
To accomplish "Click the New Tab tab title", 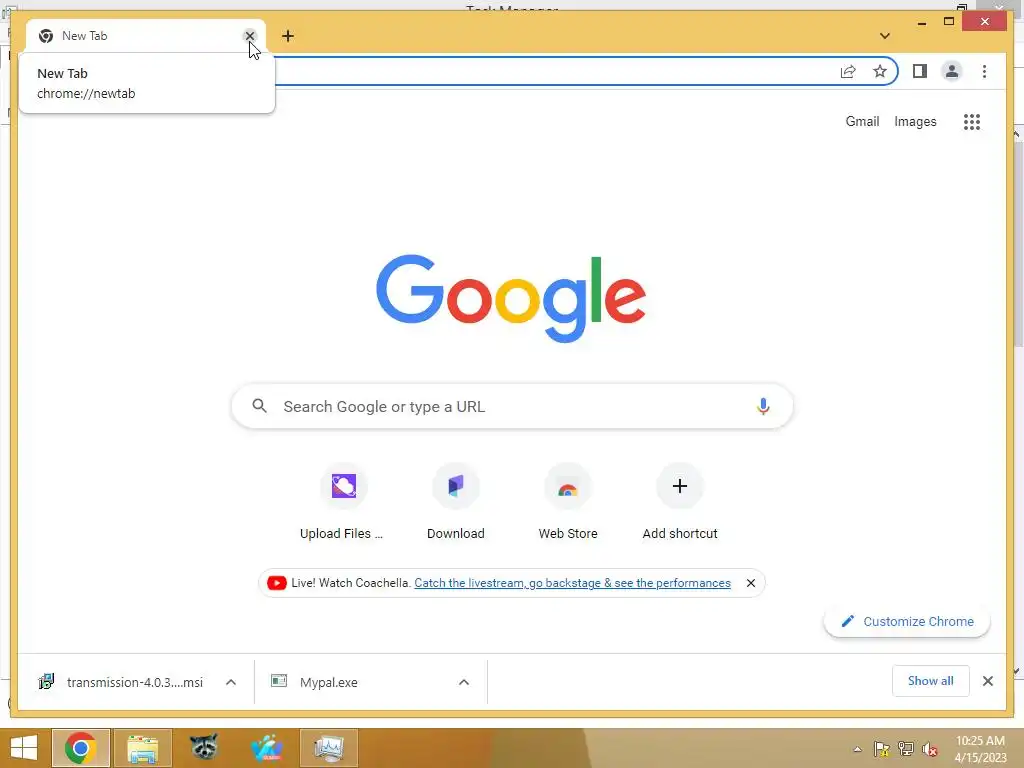I will pyautogui.click(x=84, y=36).
